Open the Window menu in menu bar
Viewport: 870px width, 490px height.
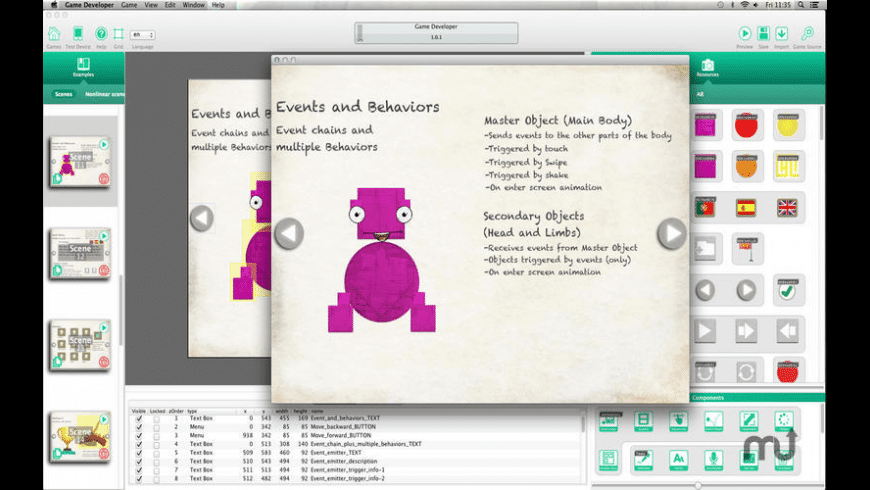(193, 5)
